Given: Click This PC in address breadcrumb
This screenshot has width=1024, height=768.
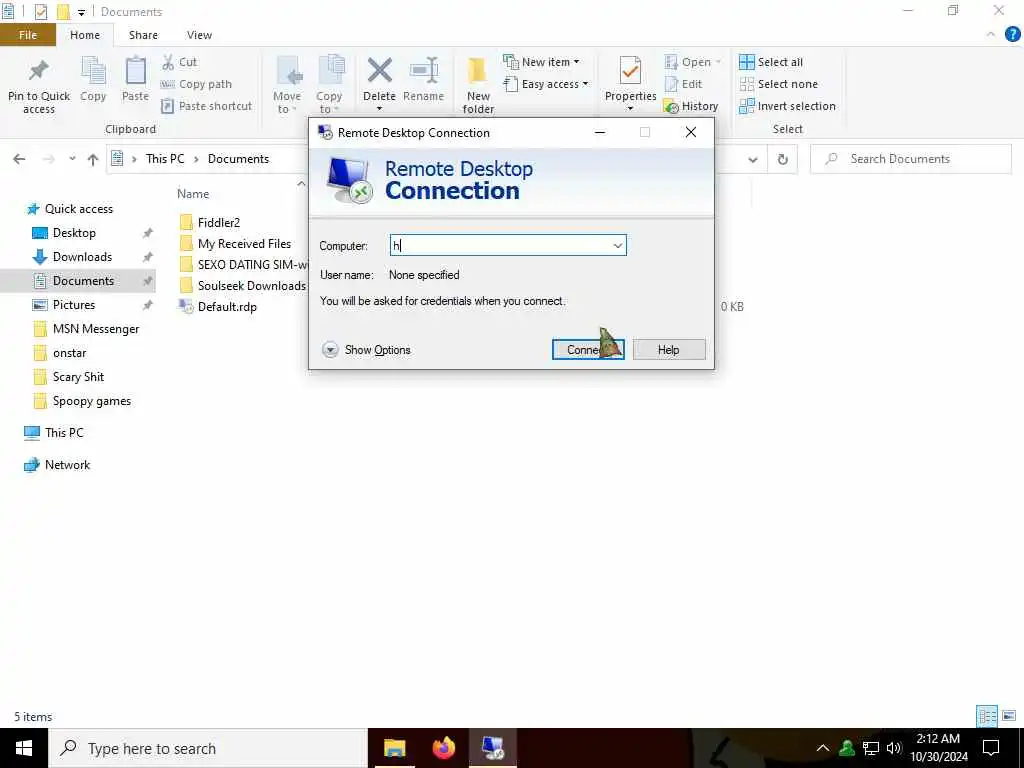Looking at the screenshot, I should pyautogui.click(x=165, y=159).
